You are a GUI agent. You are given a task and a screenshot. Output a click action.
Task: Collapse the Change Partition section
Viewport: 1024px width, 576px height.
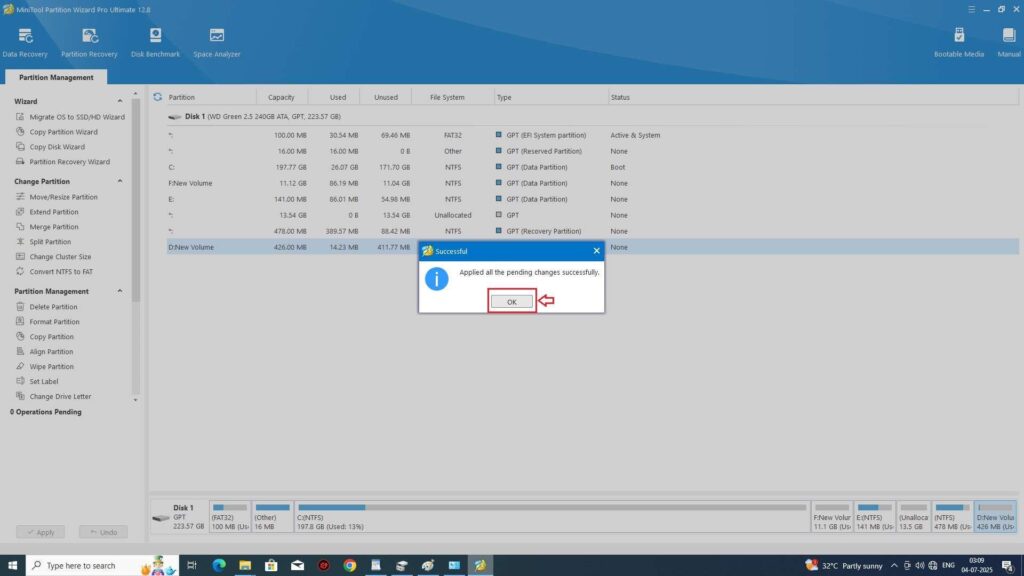click(121, 182)
